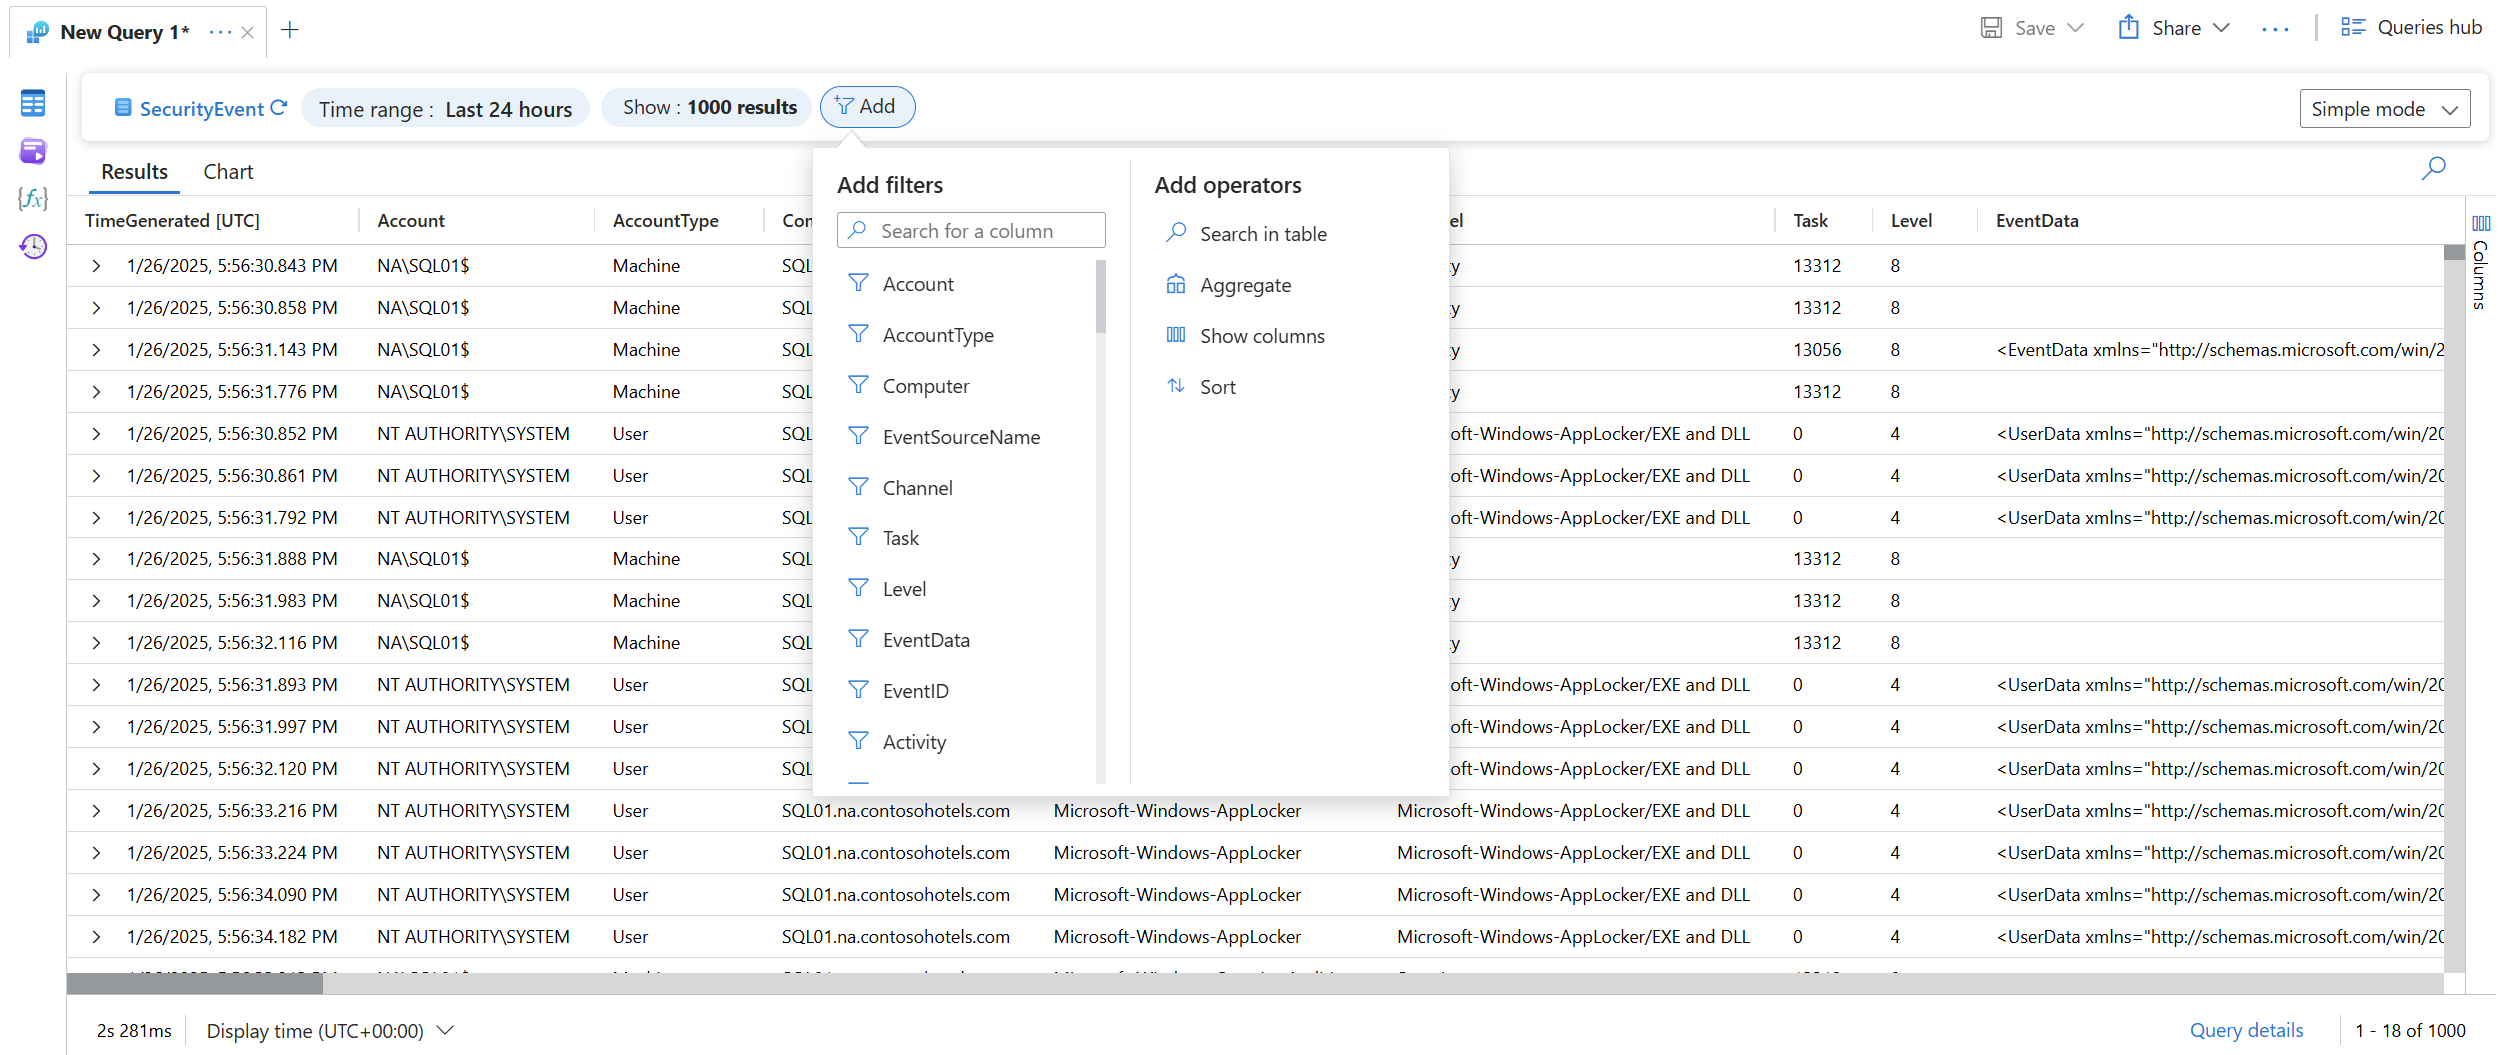Click the new query plus tab button

[290, 30]
